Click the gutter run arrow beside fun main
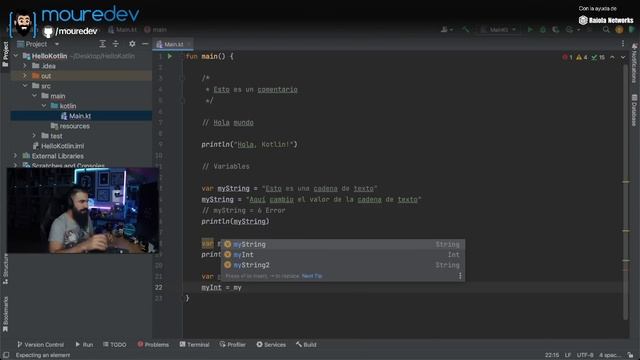 (170, 56)
